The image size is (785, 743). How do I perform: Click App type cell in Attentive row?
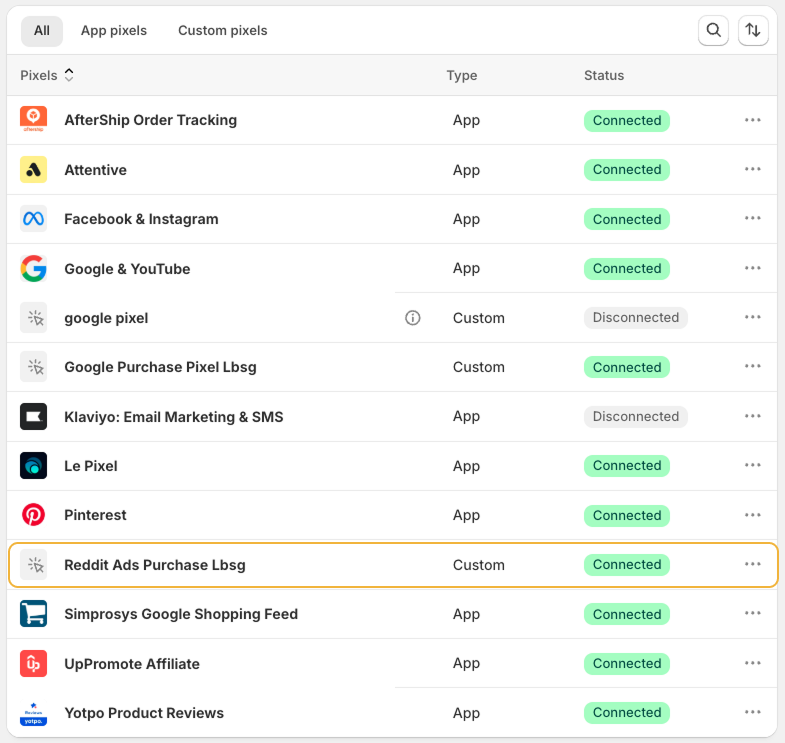466,170
